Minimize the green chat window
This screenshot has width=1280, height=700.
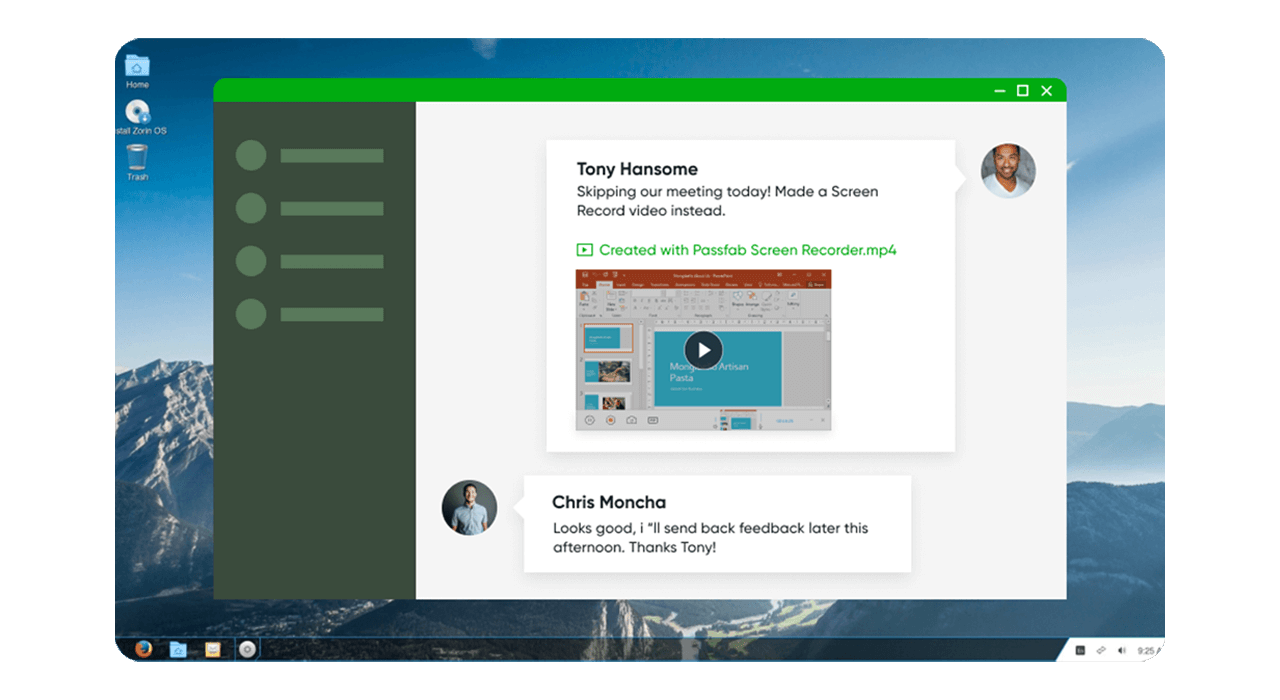coord(999,91)
